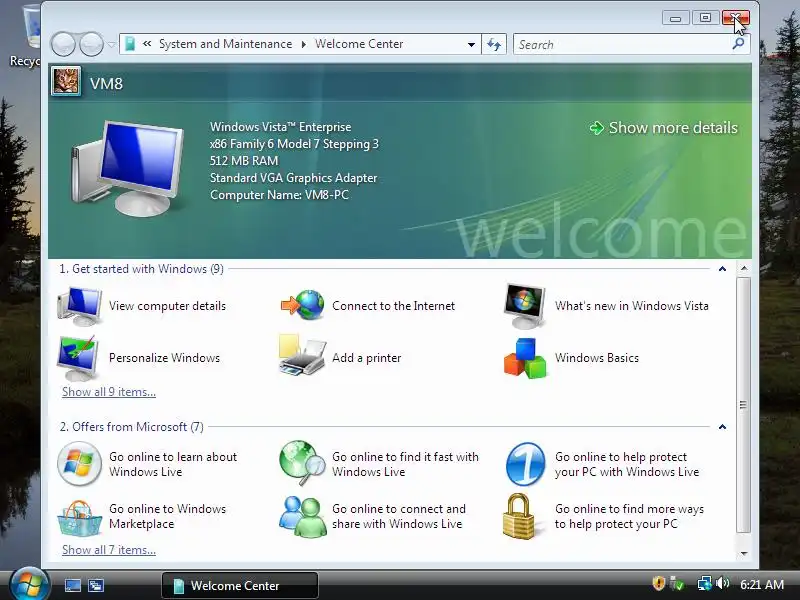Click the security shield tray icon
800x600 pixels.
(x=659, y=583)
